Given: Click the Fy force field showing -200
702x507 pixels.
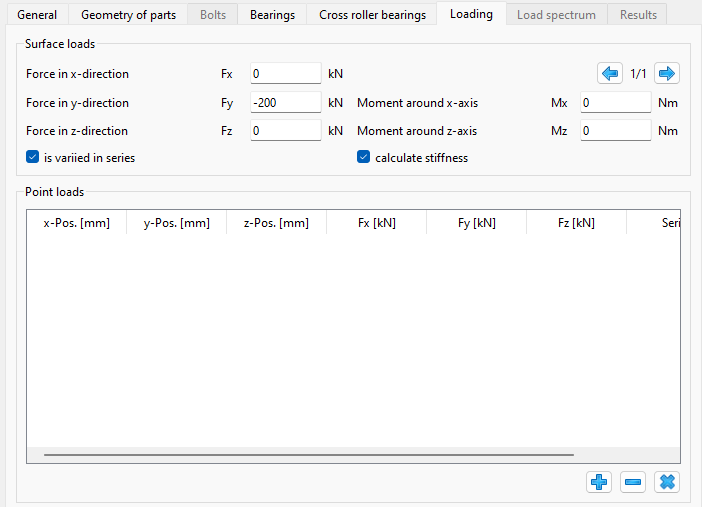Looking at the screenshot, I should coord(285,102).
